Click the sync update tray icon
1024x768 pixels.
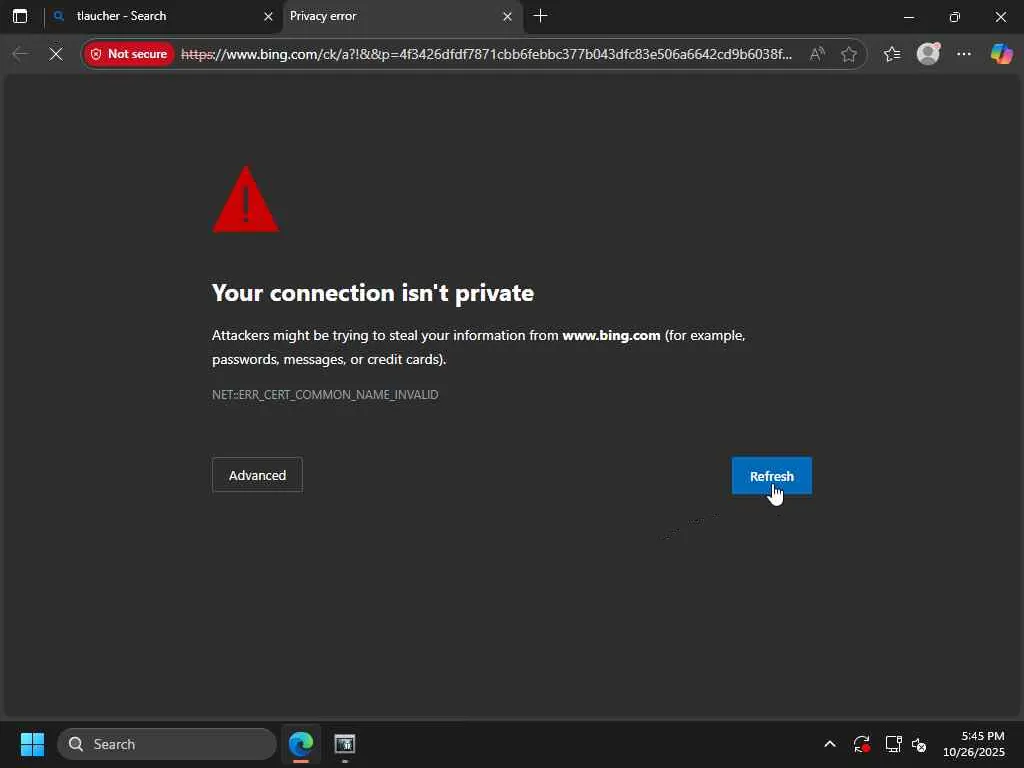point(861,744)
